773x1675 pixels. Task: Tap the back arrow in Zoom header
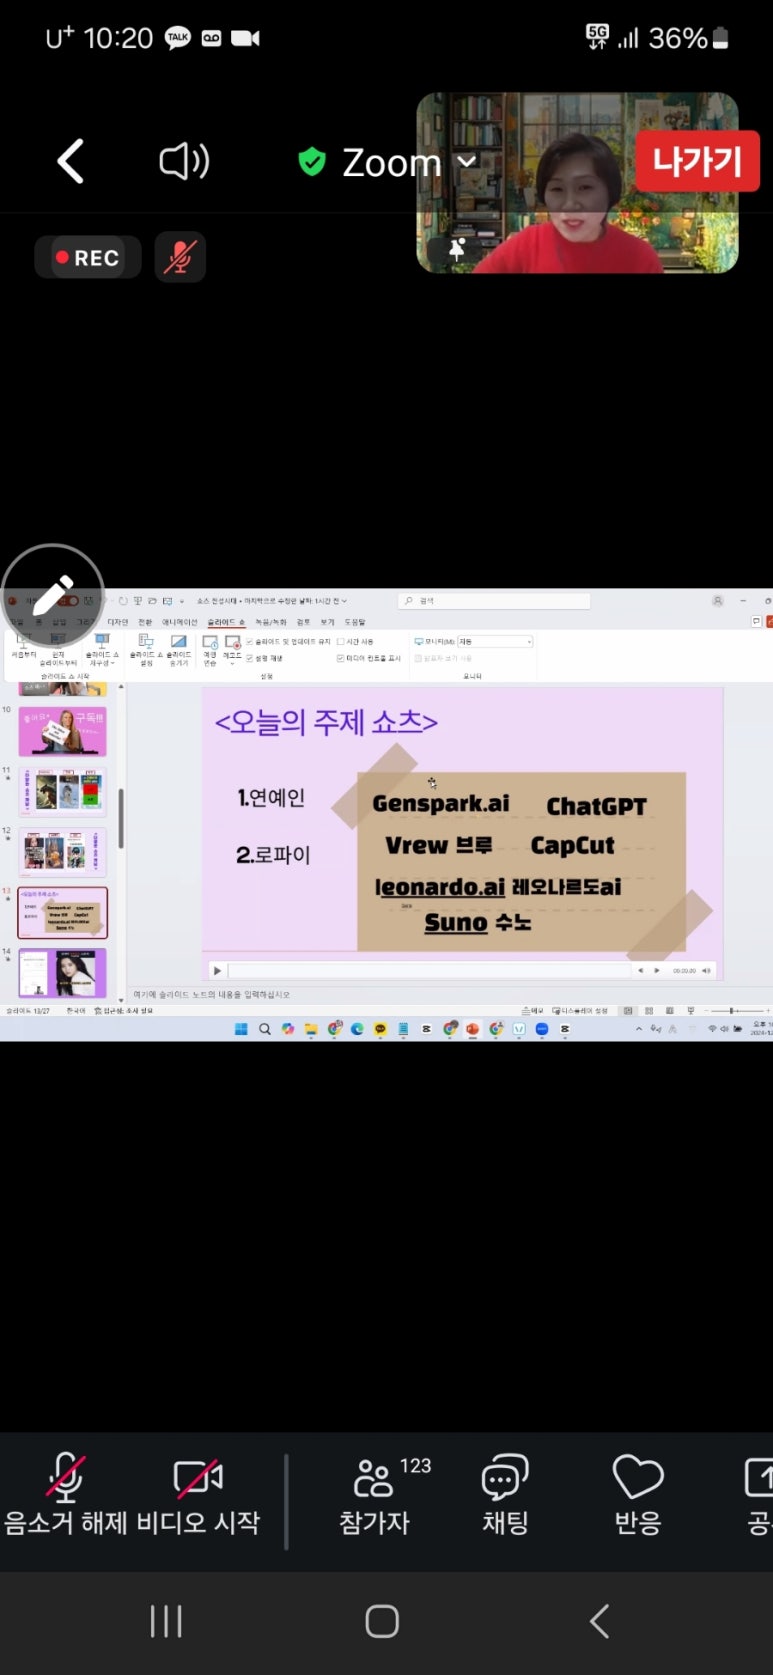(x=70, y=161)
